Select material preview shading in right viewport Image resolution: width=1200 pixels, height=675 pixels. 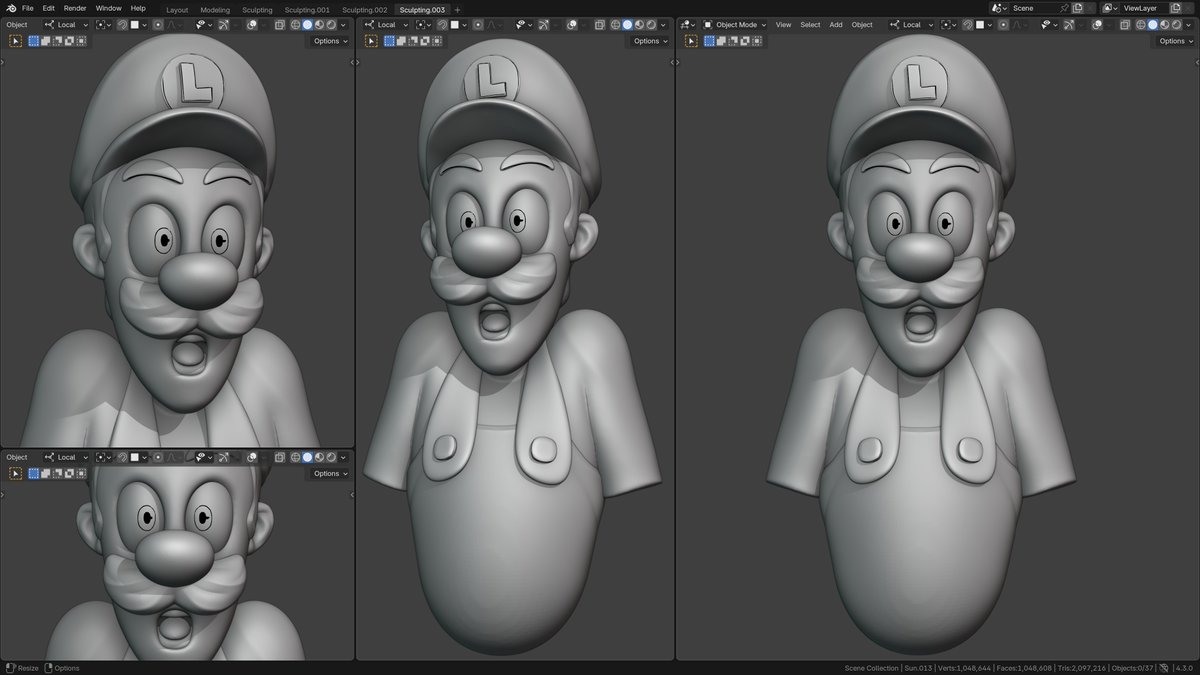1164,25
